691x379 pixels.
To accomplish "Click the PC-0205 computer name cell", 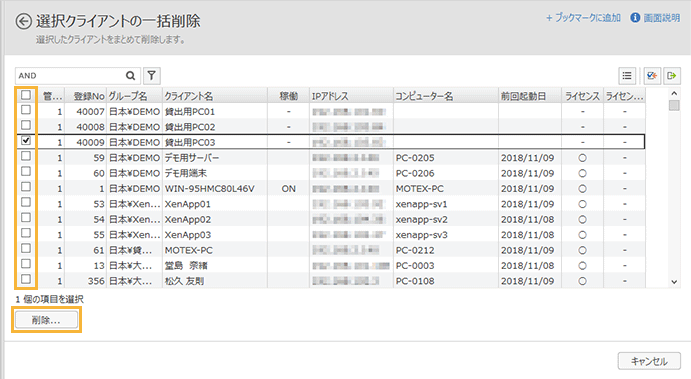I will 446,158.
